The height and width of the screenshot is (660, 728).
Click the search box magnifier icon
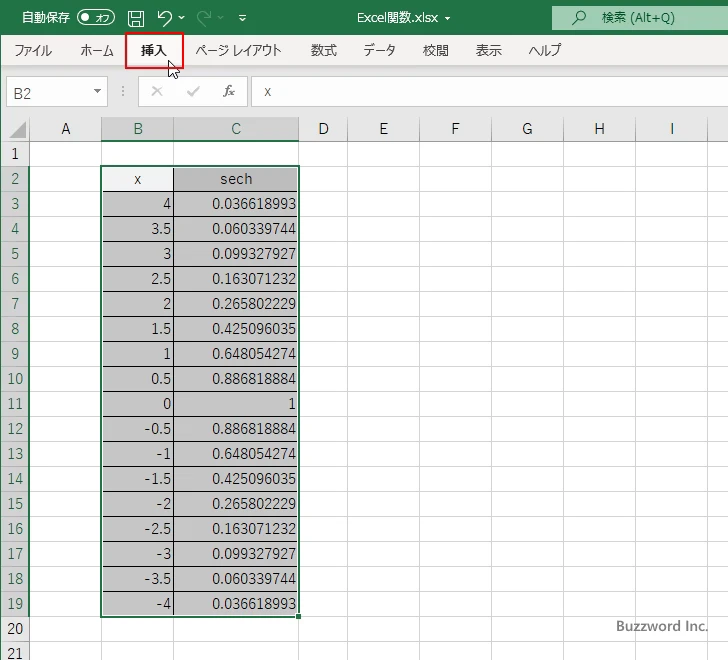(578, 18)
